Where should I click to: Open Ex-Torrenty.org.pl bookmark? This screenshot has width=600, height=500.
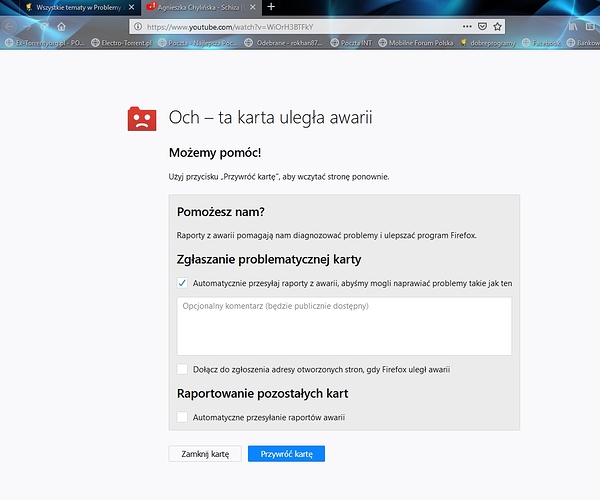tap(45, 43)
